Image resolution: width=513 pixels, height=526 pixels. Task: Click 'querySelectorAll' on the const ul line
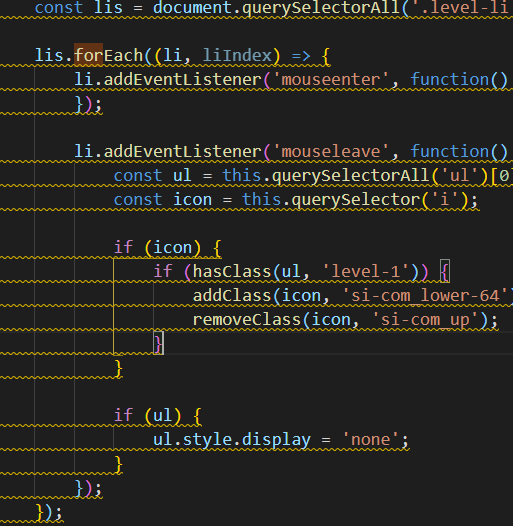351,175
